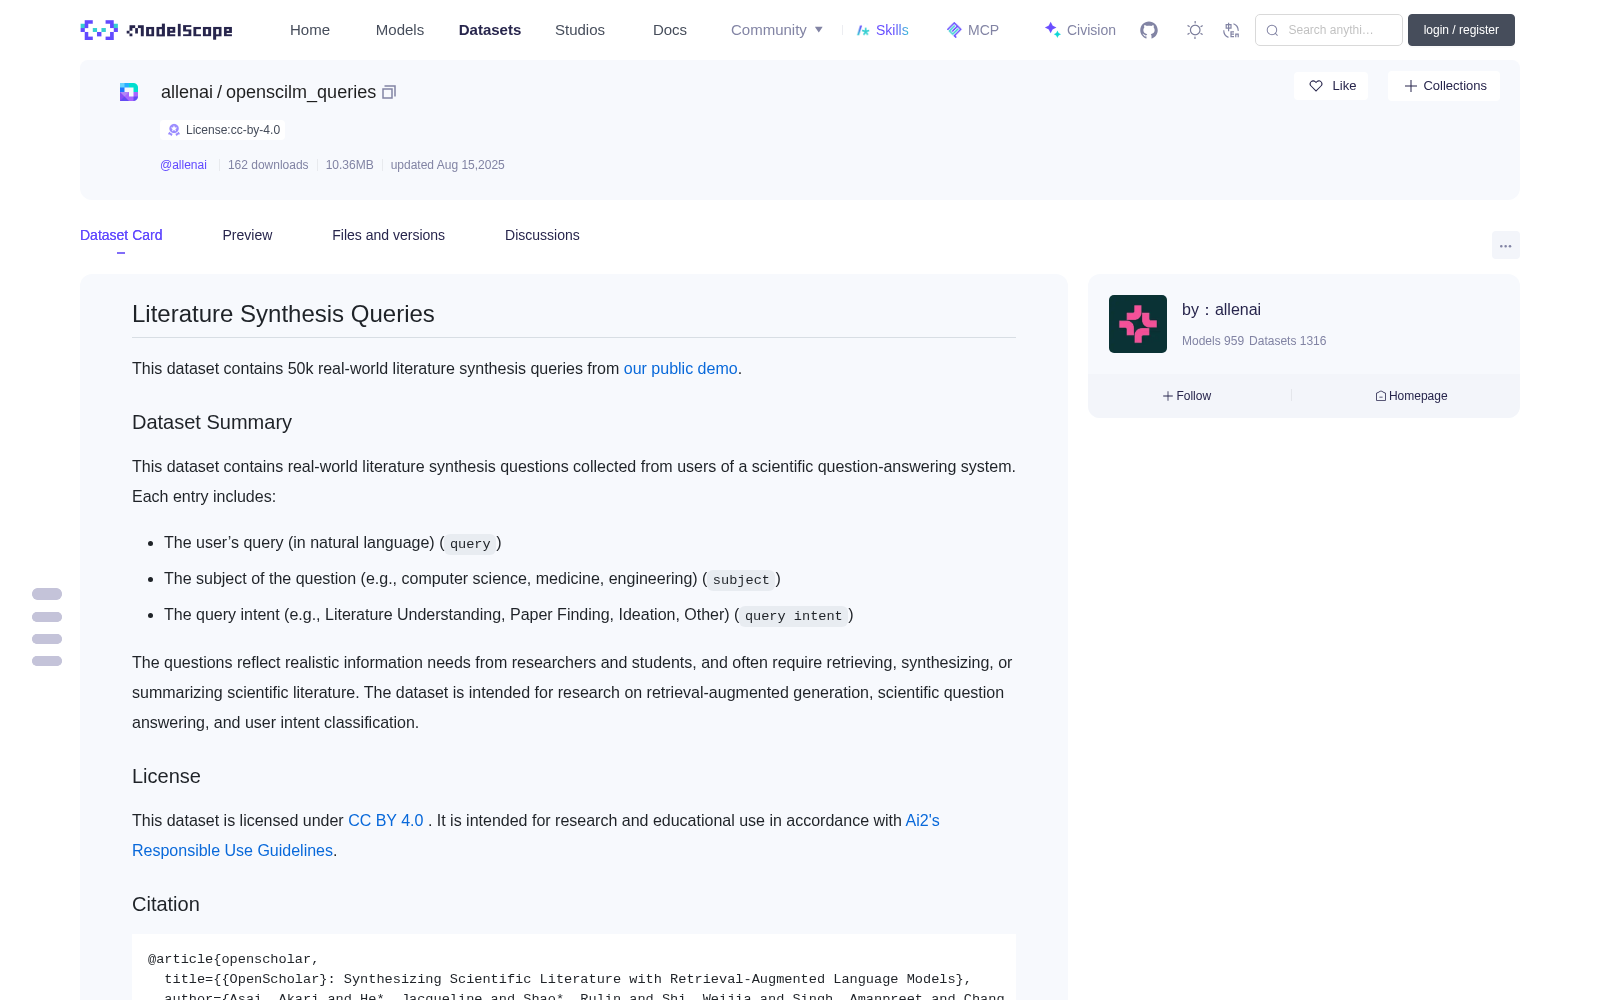
Task: Click the plus icon in Collections
Action: click(x=1410, y=86)
